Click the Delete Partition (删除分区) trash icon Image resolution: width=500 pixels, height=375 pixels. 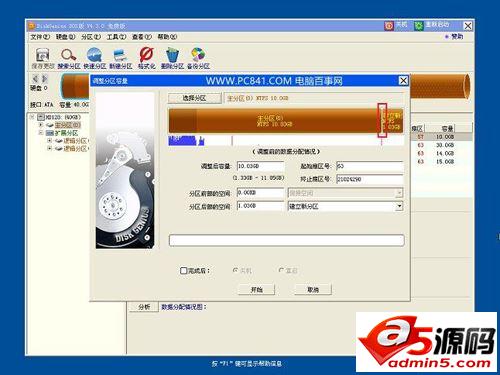point(172,55)
